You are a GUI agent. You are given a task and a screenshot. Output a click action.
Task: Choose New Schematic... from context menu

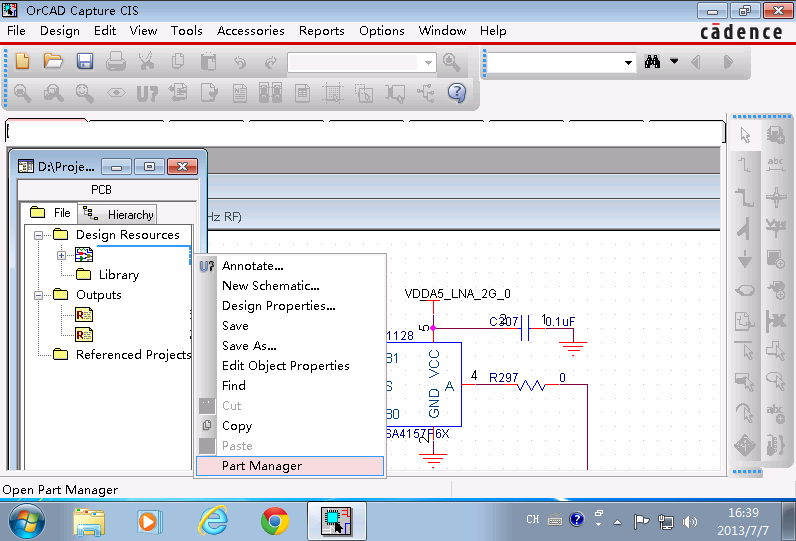[290, 286]
